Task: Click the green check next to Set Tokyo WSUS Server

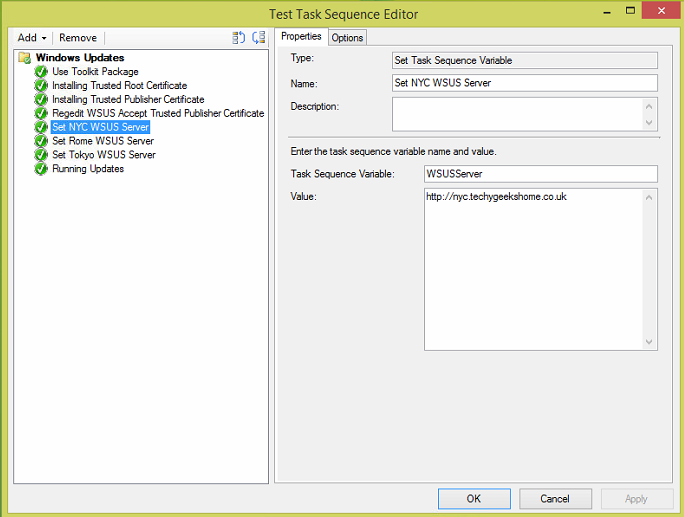Action: [x=41, y=155]
